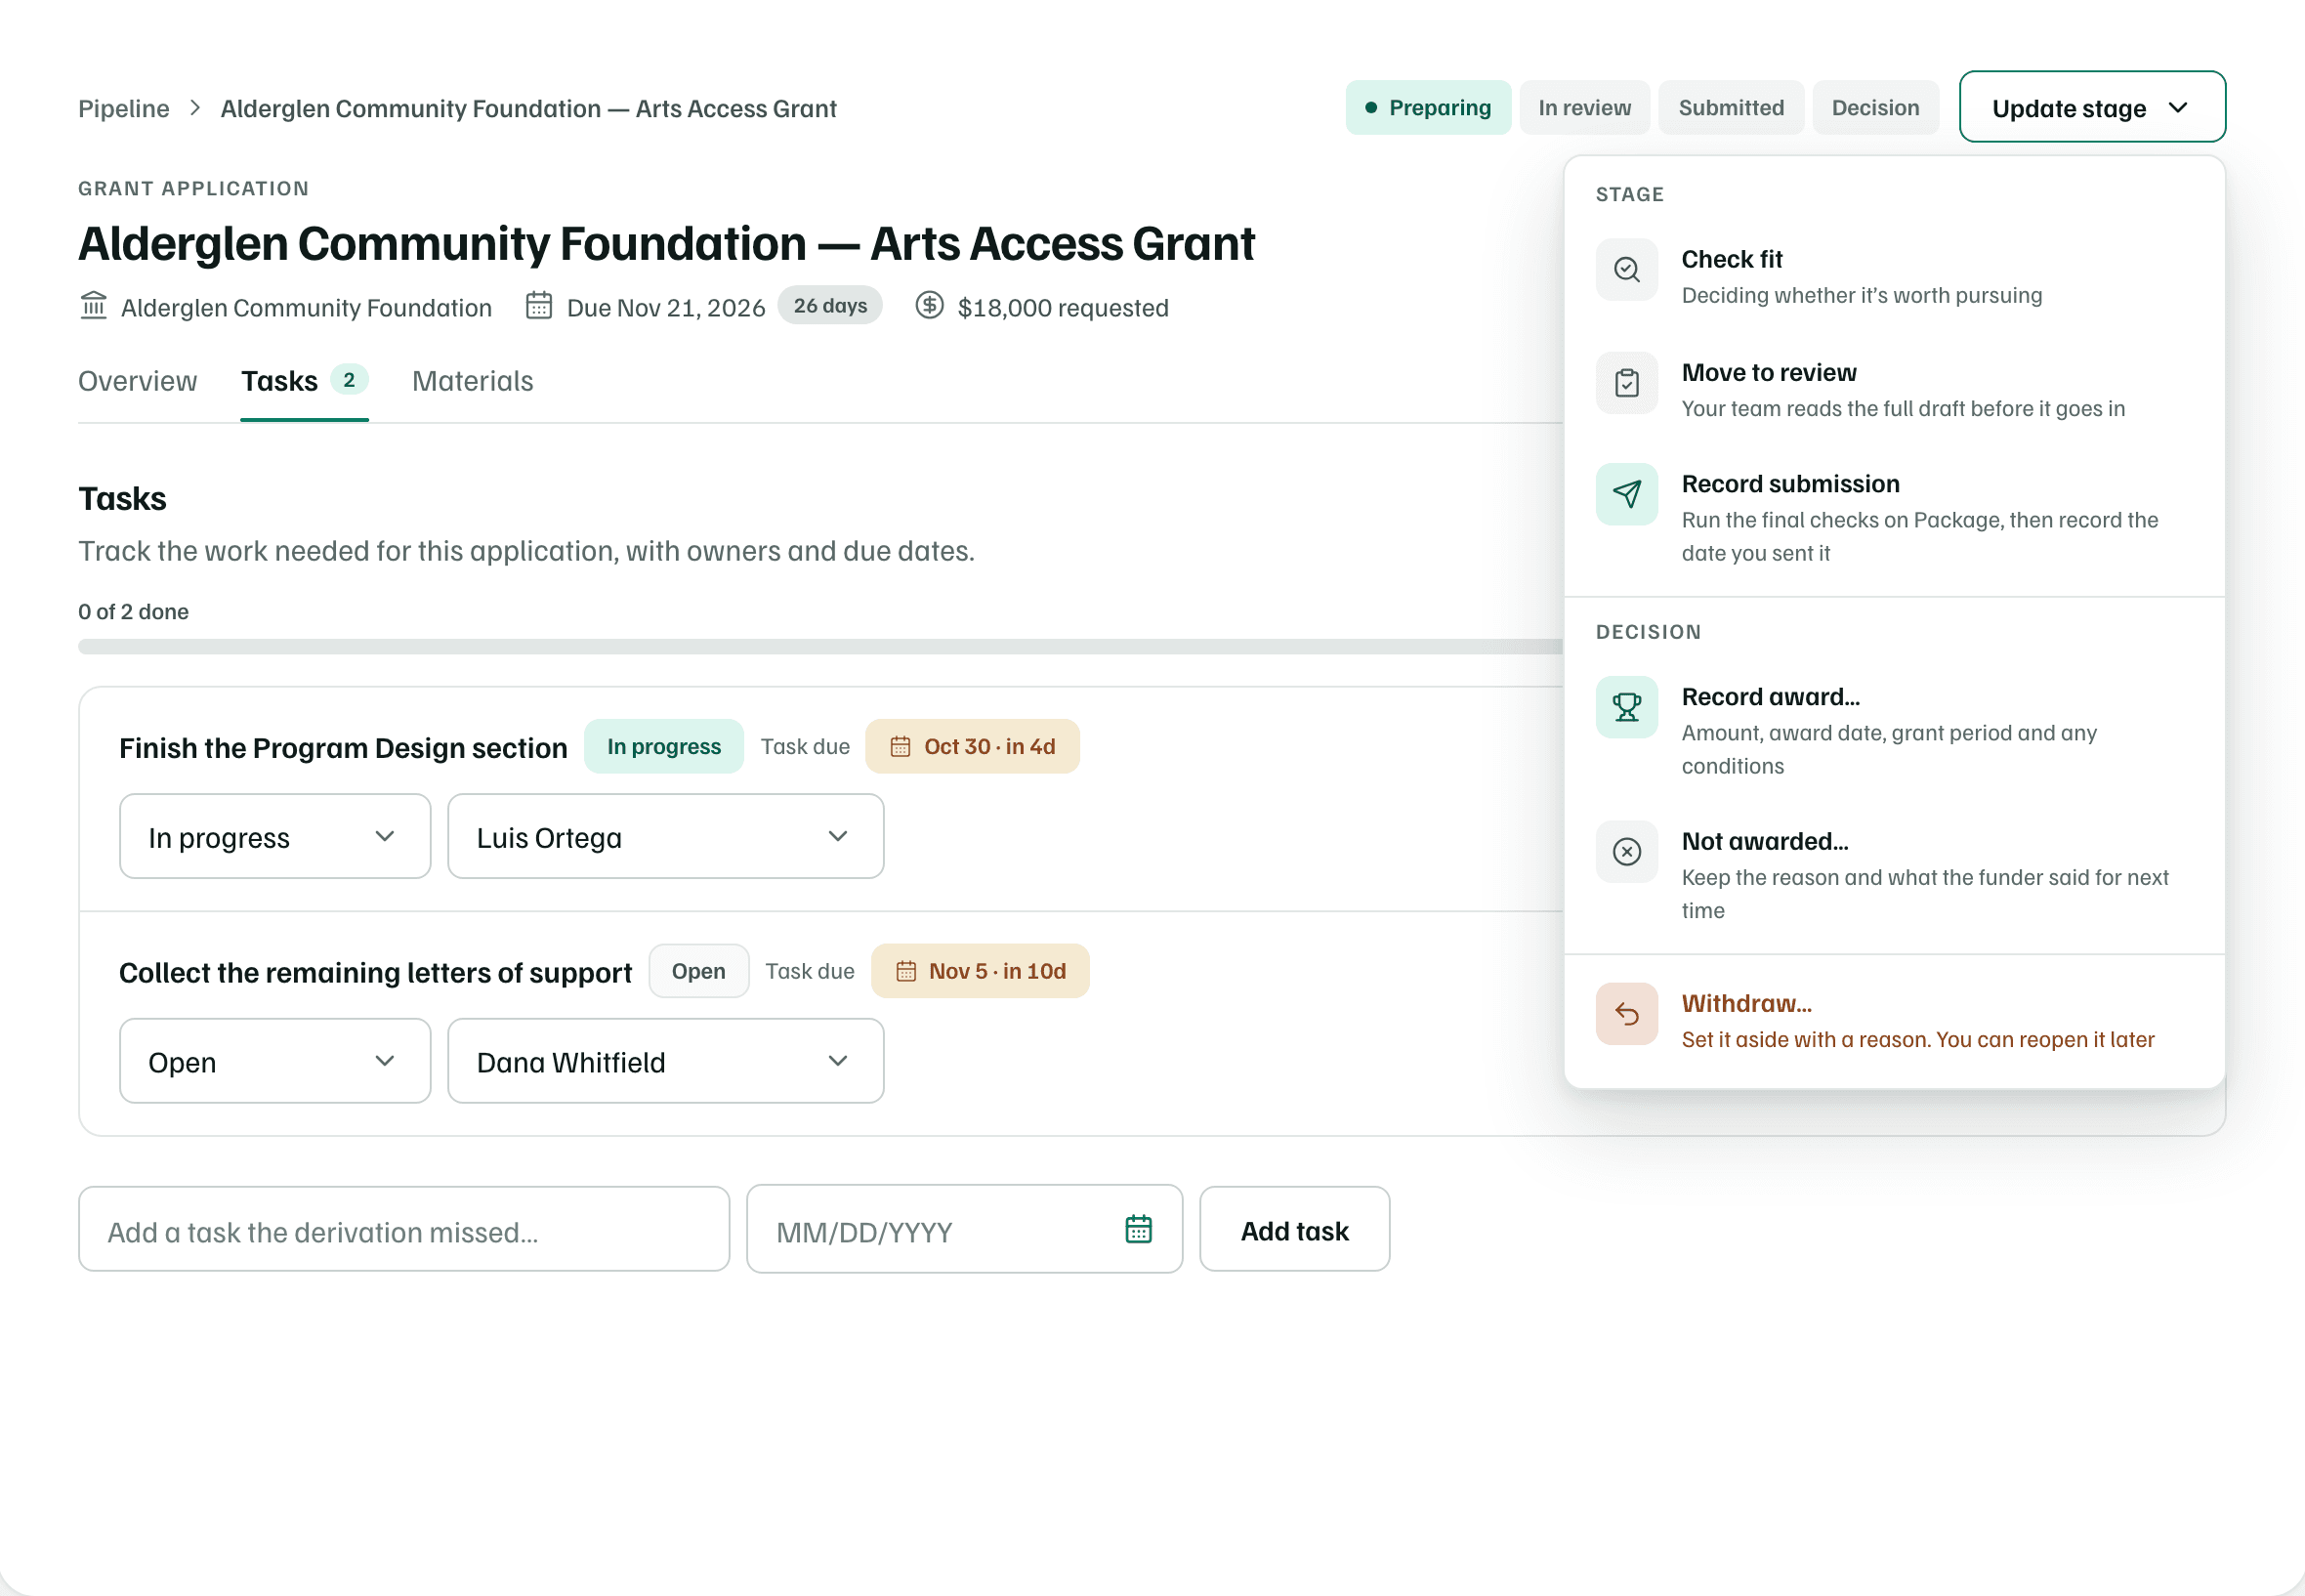
Task: Click the Tasks section heading
Action: pyautogui.click(x=122, y=498)
